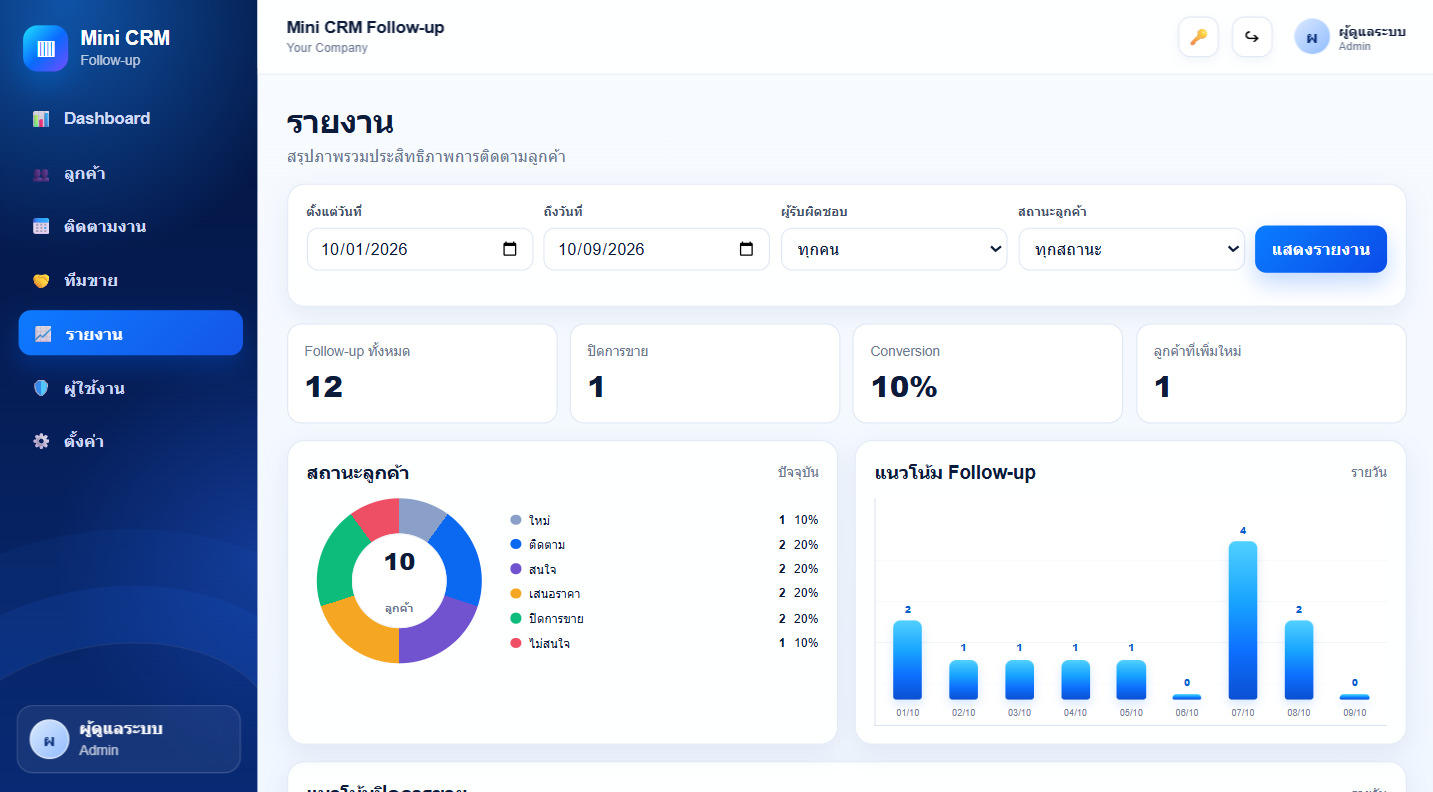Click the ติดตามงาน calendar icon in sidebar
1433x792 pixels.
click(41, 226)
